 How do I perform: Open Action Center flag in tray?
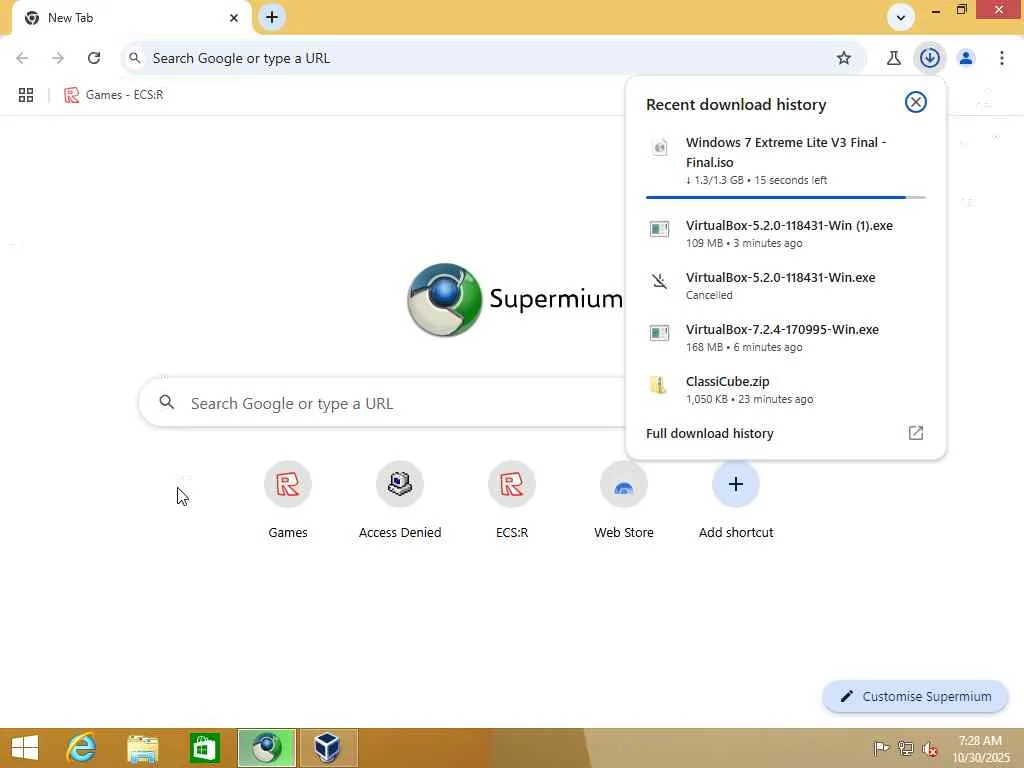pyautogui.click(x=881, y=748)
